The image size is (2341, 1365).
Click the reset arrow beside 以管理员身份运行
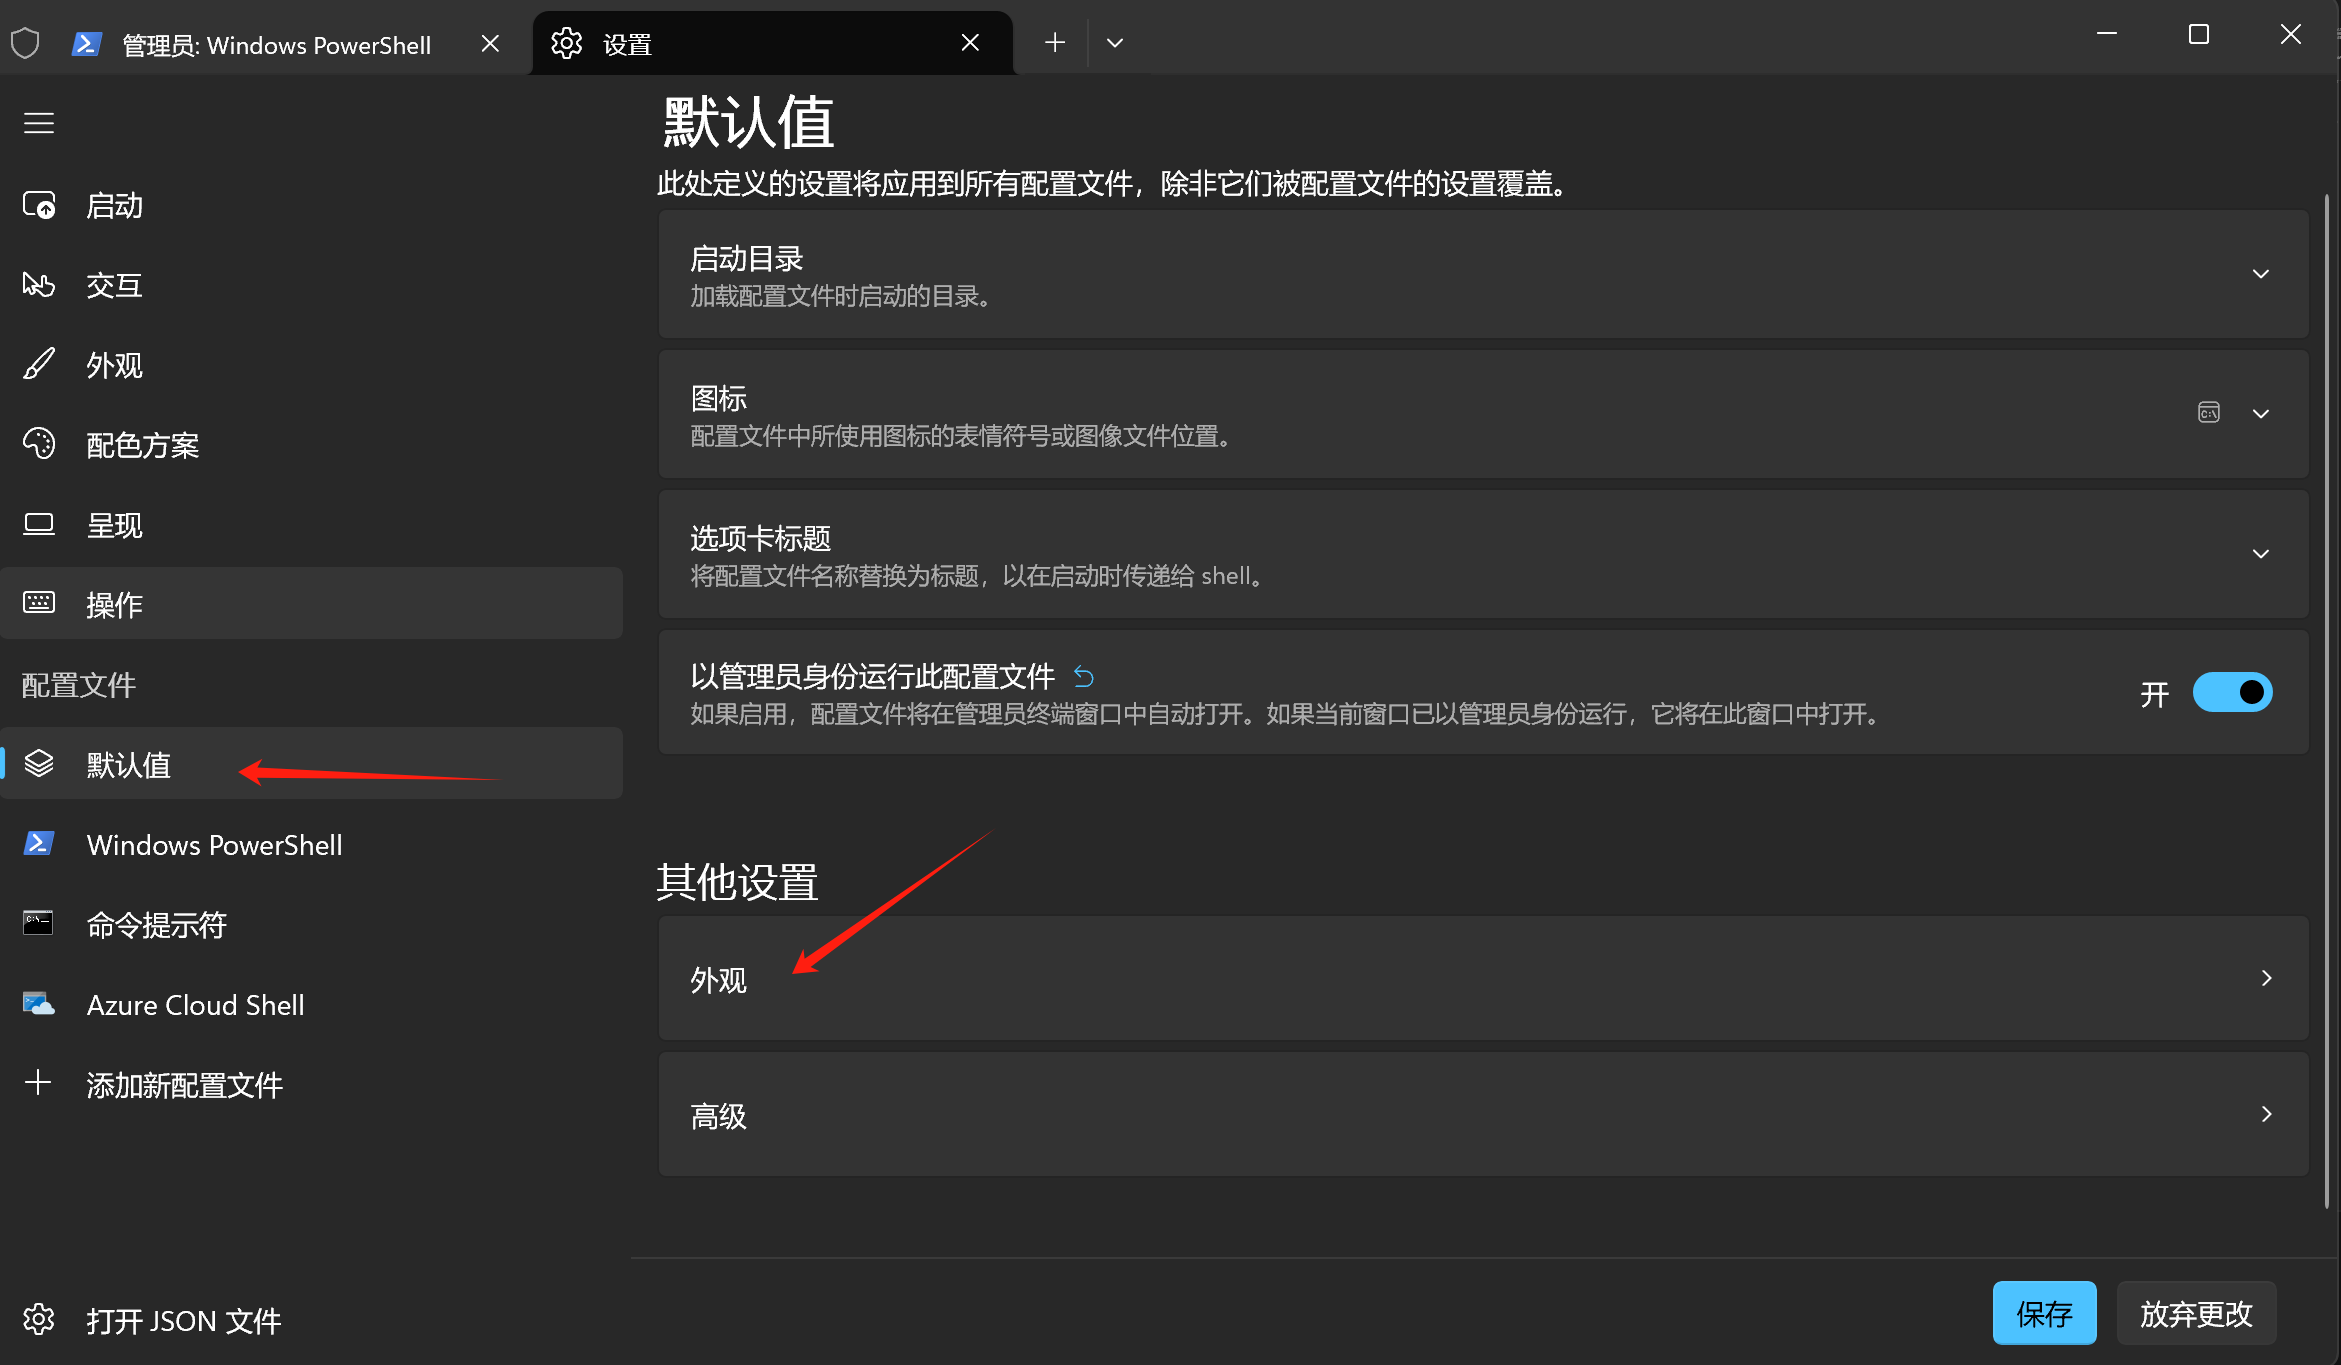tap(1083, 677)
